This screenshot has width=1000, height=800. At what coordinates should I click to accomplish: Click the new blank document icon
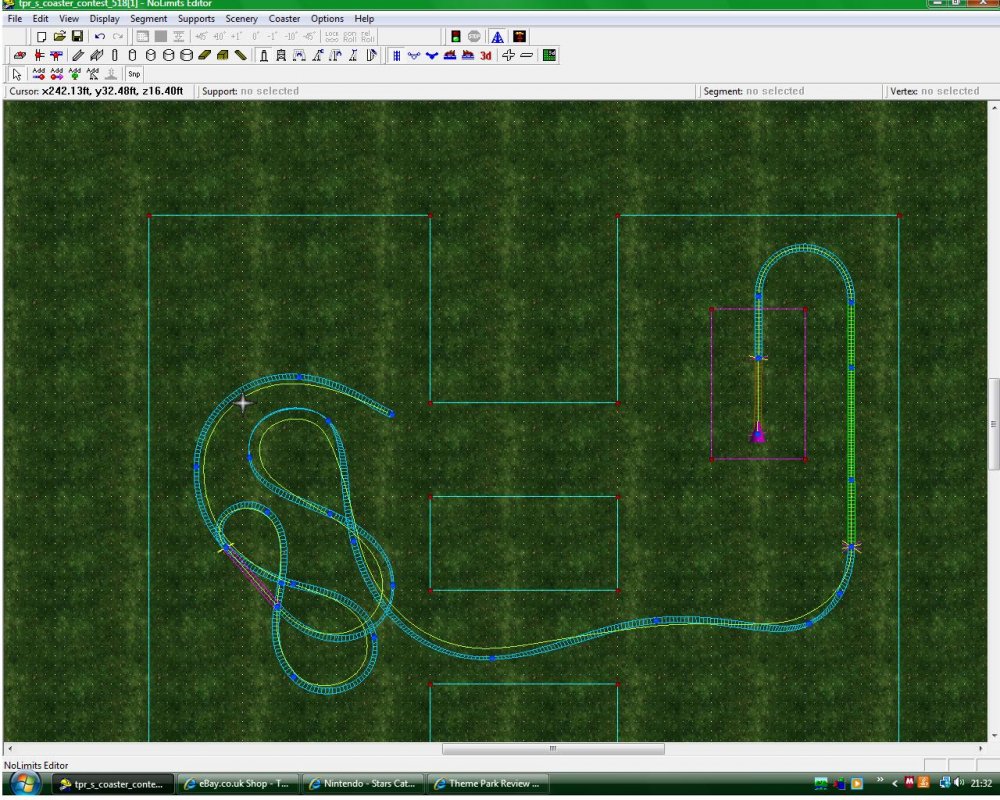pyautogui.click(x=42, y=36)
